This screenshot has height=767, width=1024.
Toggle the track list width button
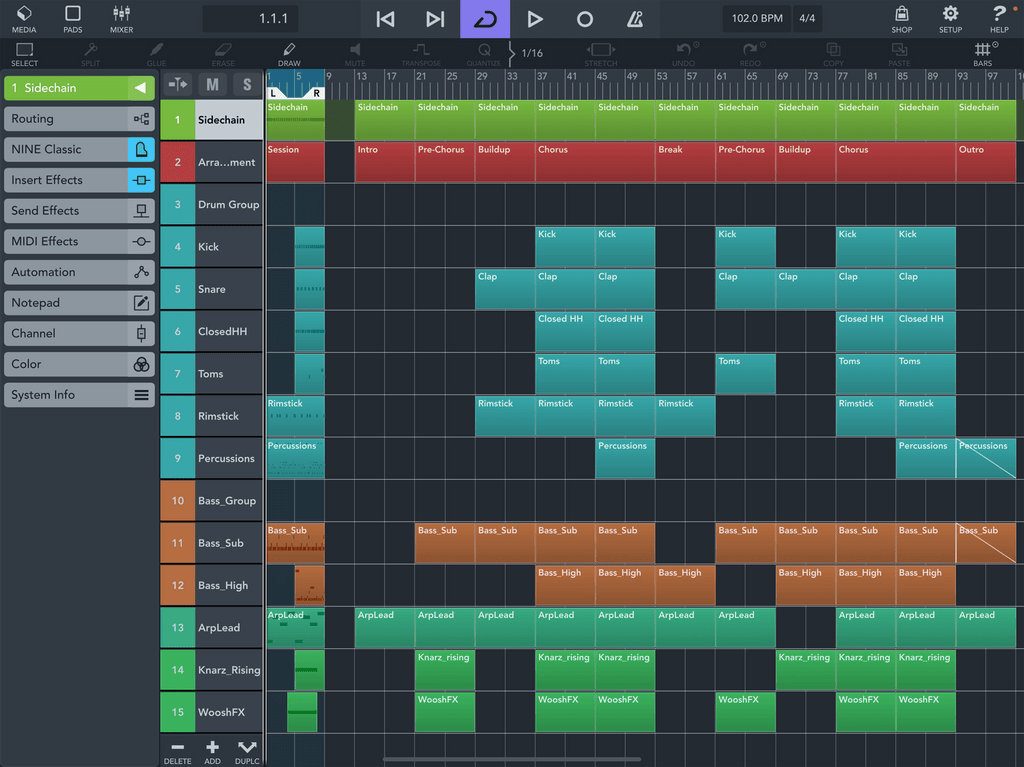click(177, 84)
